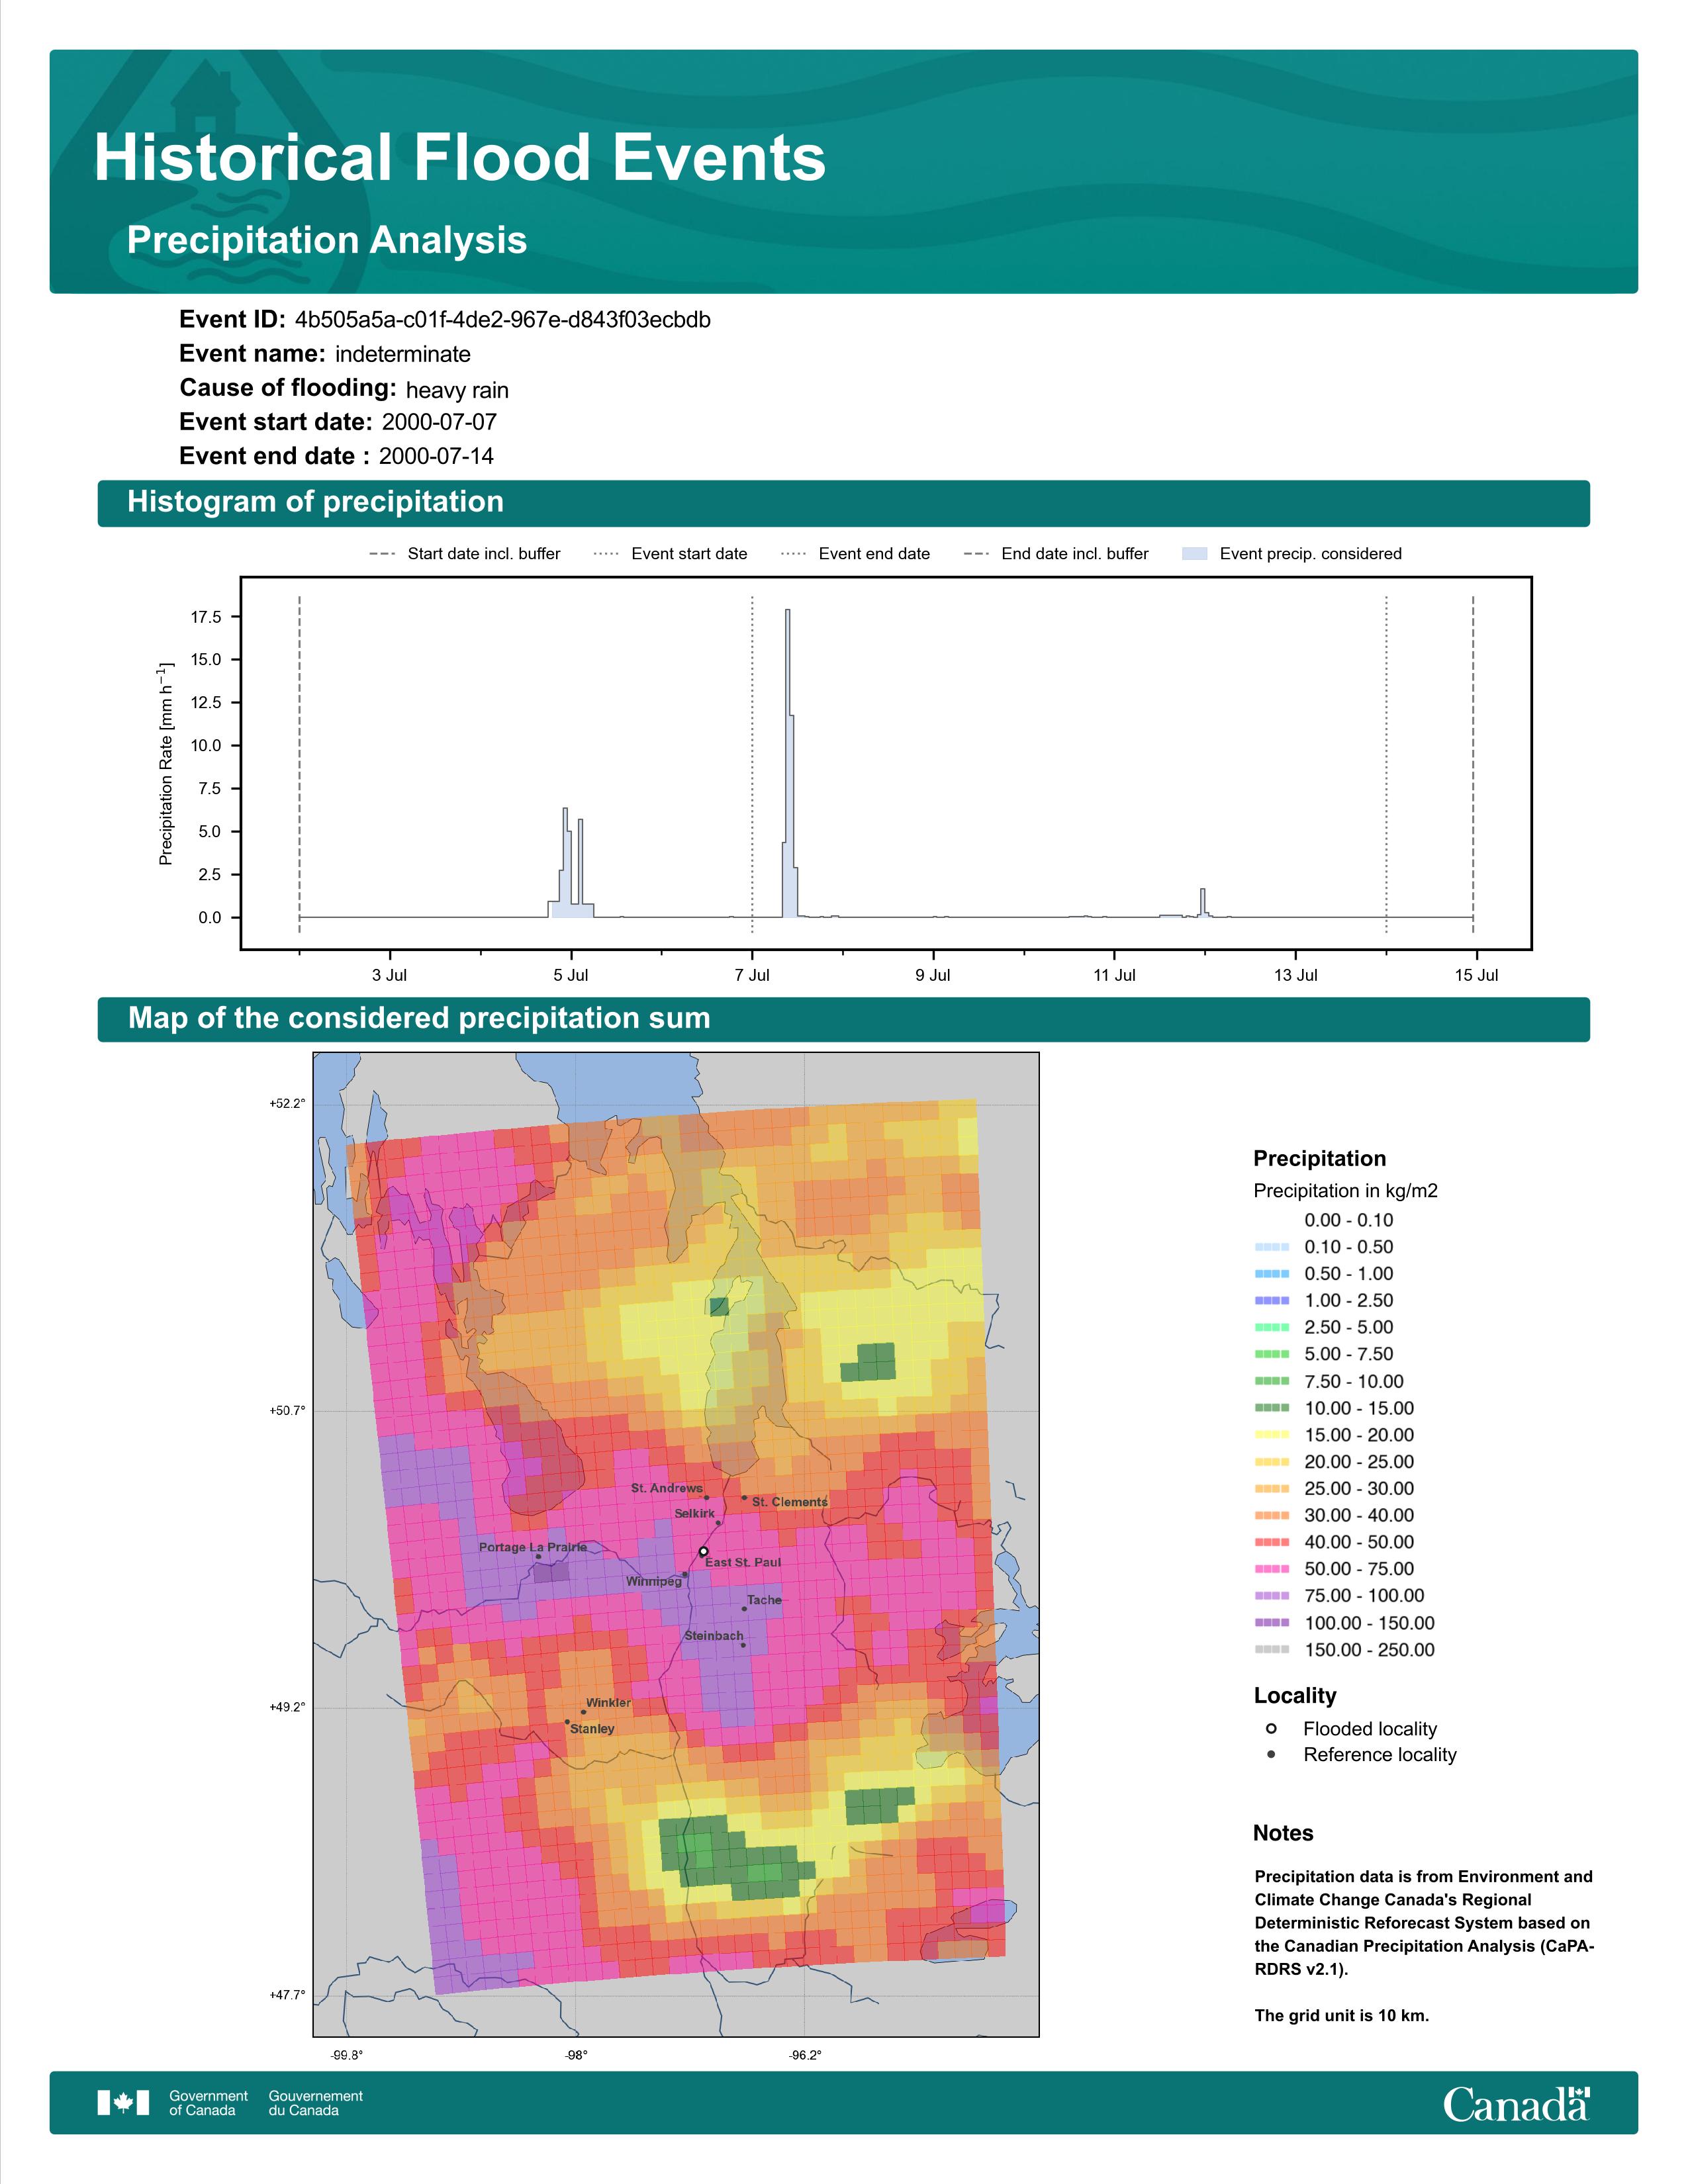Click the Precipitation Analysis subtitle
1688x2184 pixels.
[x=327, y=241]
